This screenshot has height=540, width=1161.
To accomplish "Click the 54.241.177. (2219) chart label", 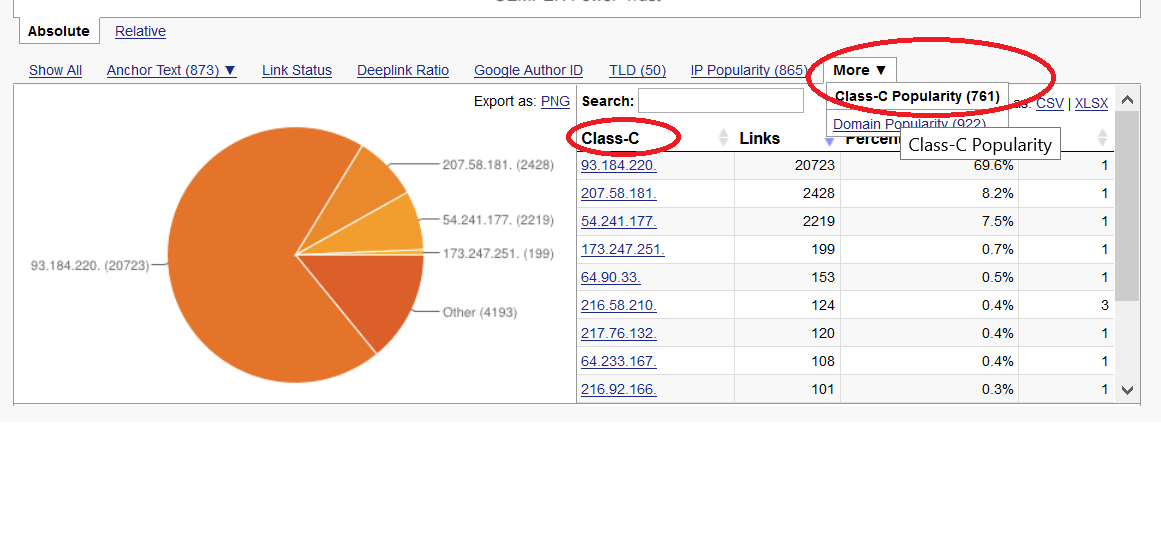I will click(498, 220).
